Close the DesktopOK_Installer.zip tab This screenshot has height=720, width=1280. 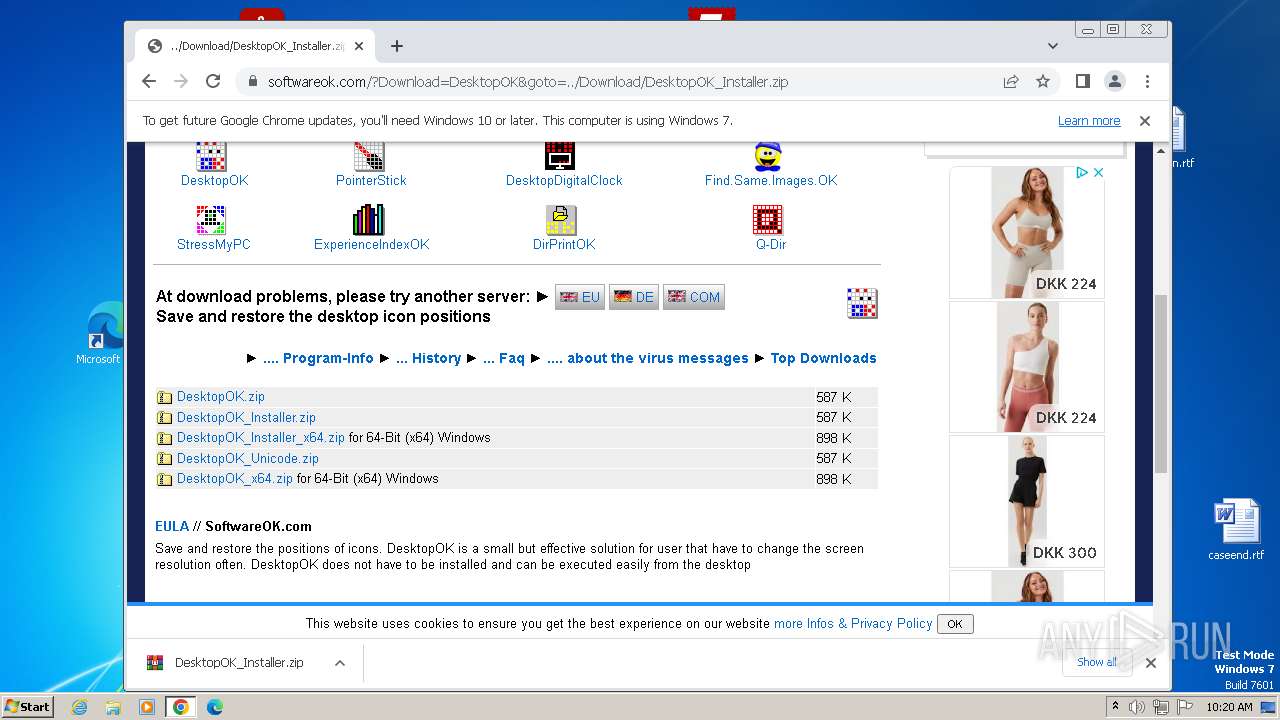click(x=359, y=46)
